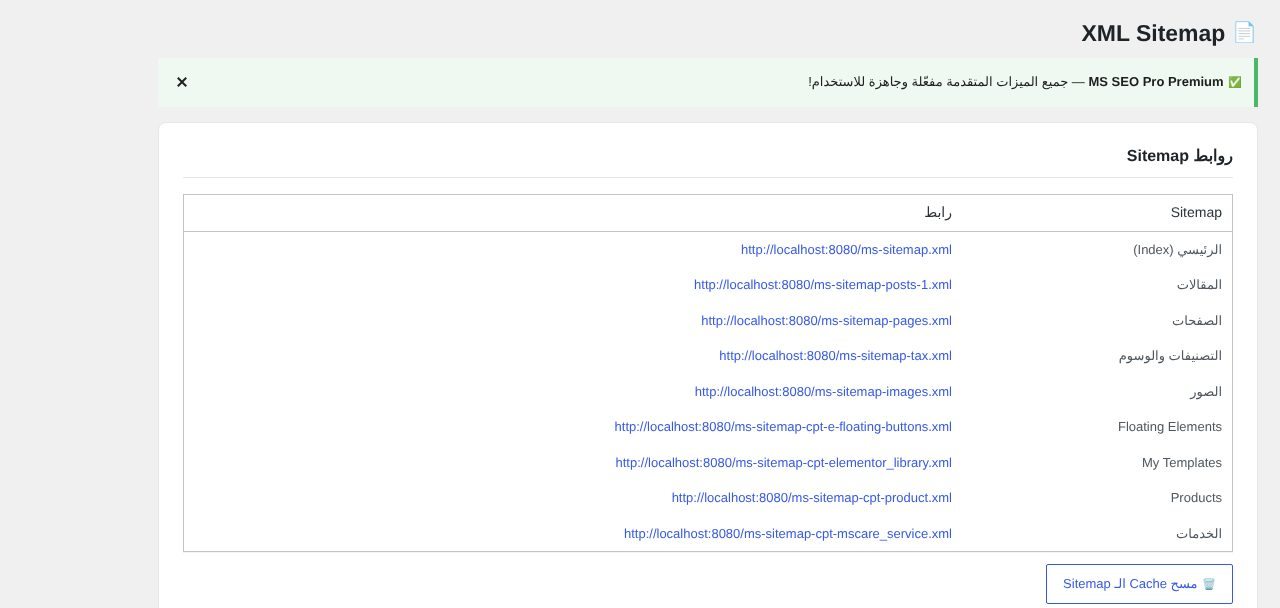This screenshot has width=1280, height=608.
Task: Dismiss the MS SEO Pro Premium notice
Action: coord(182,82)
